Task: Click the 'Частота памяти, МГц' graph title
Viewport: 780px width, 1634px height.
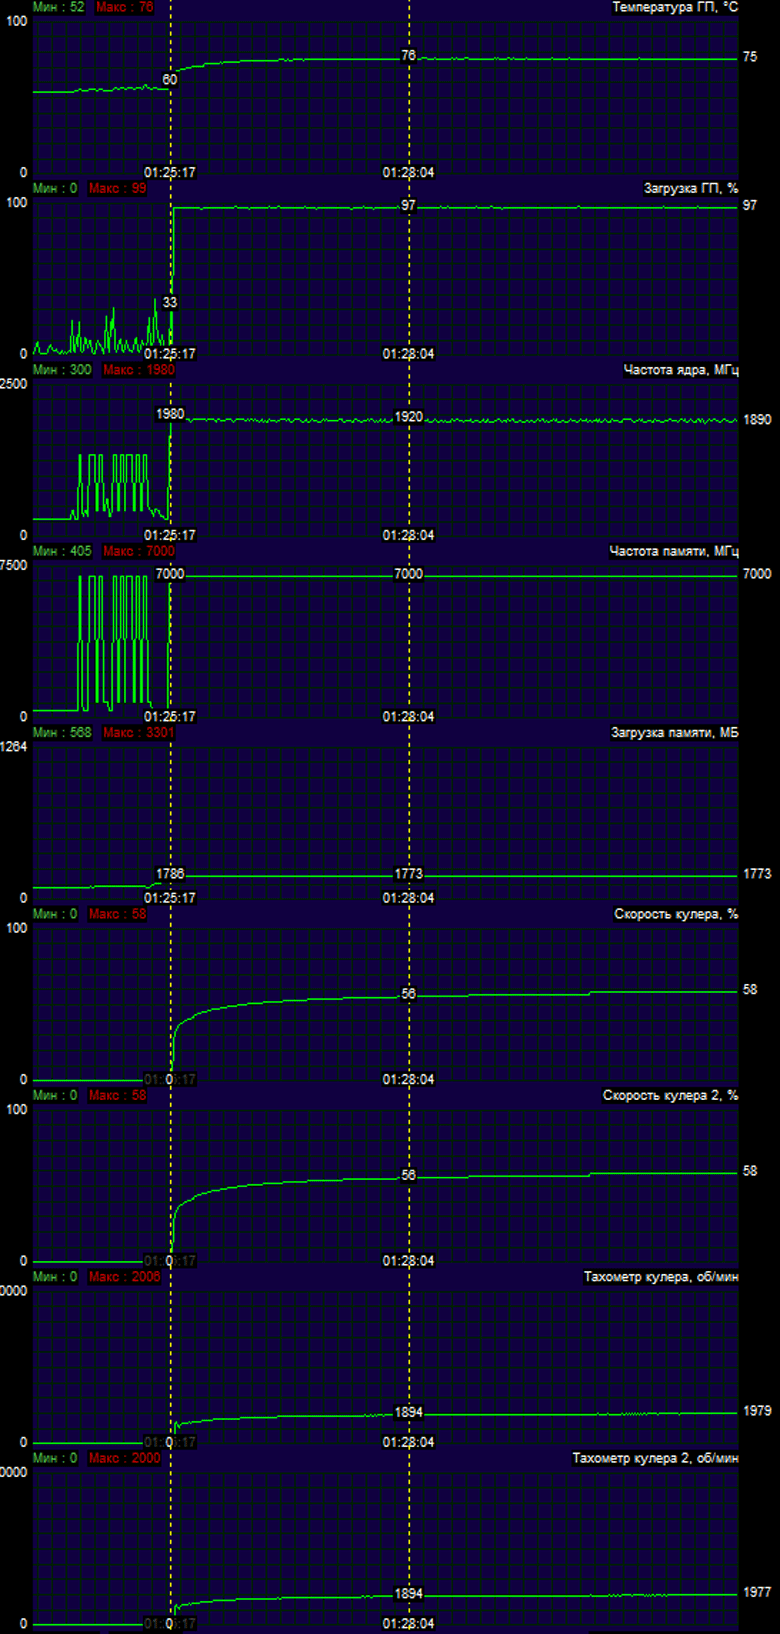Action: click(674, 551)
